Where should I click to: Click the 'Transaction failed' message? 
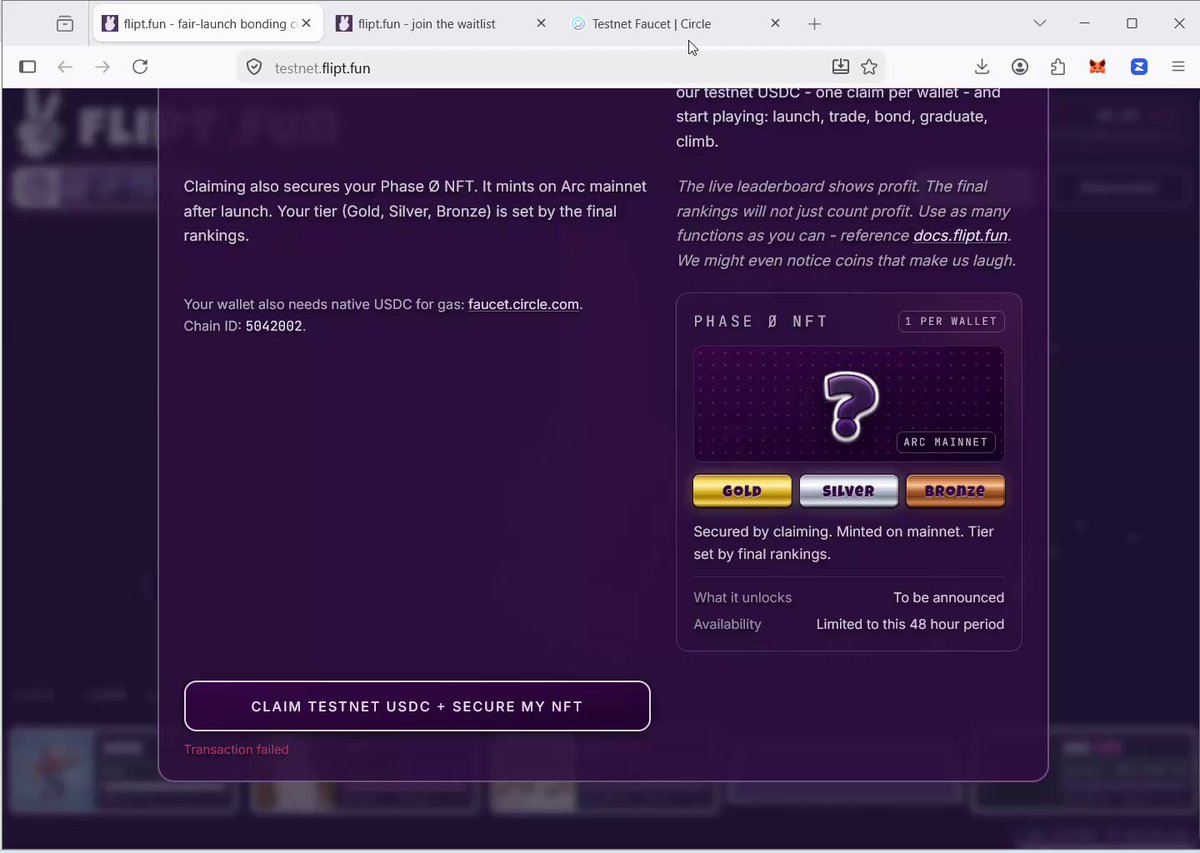coord(236,749)
